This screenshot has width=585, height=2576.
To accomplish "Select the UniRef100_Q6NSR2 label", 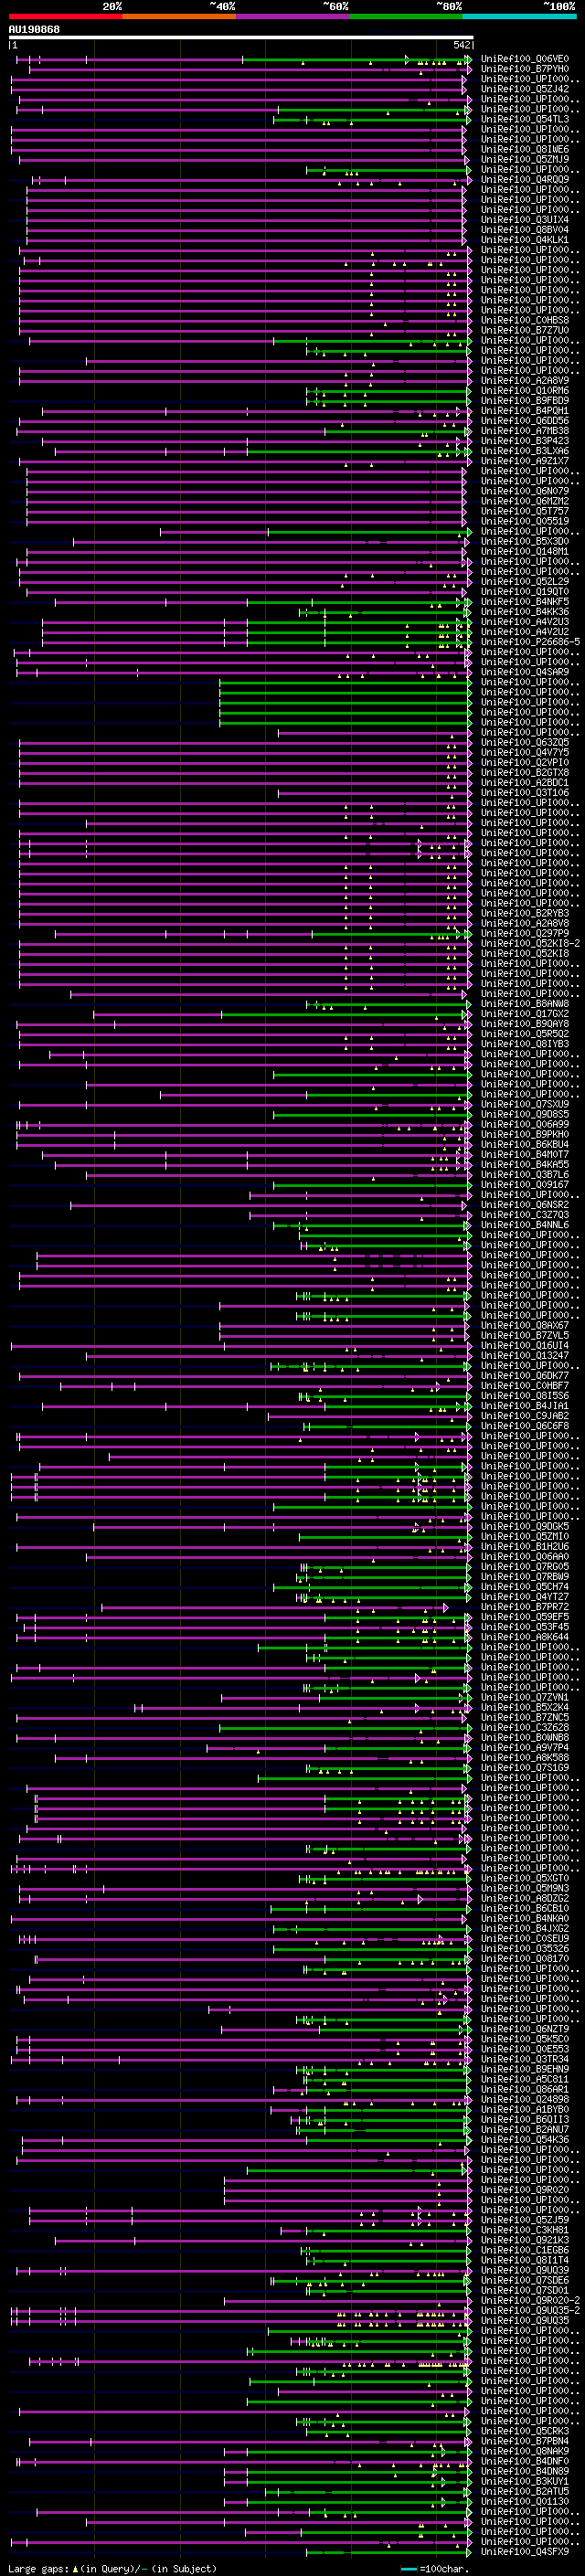I will click(525, 1204).
